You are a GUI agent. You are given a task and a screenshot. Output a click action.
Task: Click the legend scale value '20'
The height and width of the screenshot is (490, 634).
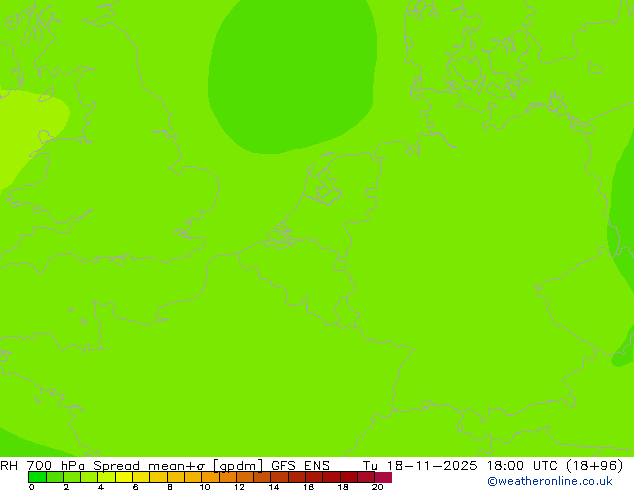coord(377,487)
